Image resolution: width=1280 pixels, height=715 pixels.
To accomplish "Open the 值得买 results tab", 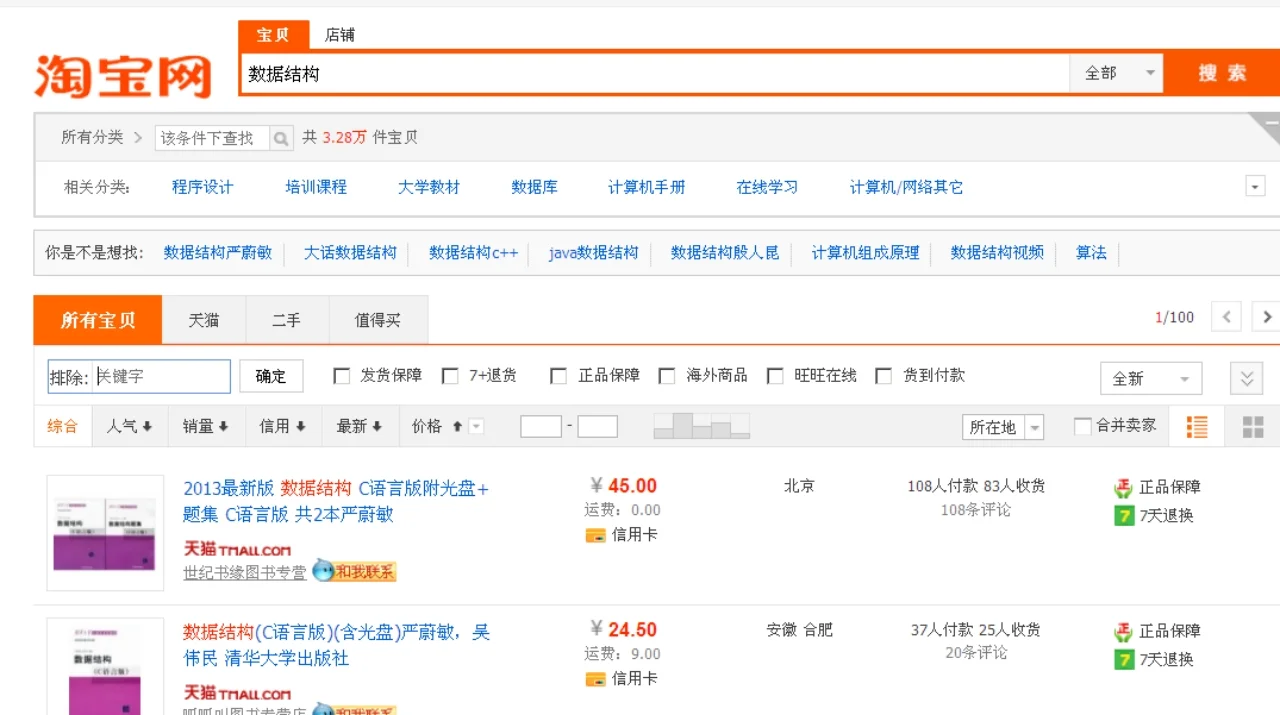I will pyautogui.click(x=378, y=320).
